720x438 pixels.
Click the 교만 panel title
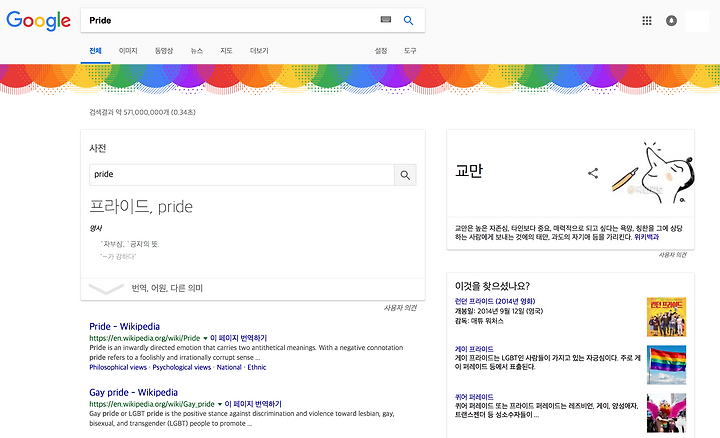tap(469, 171)
